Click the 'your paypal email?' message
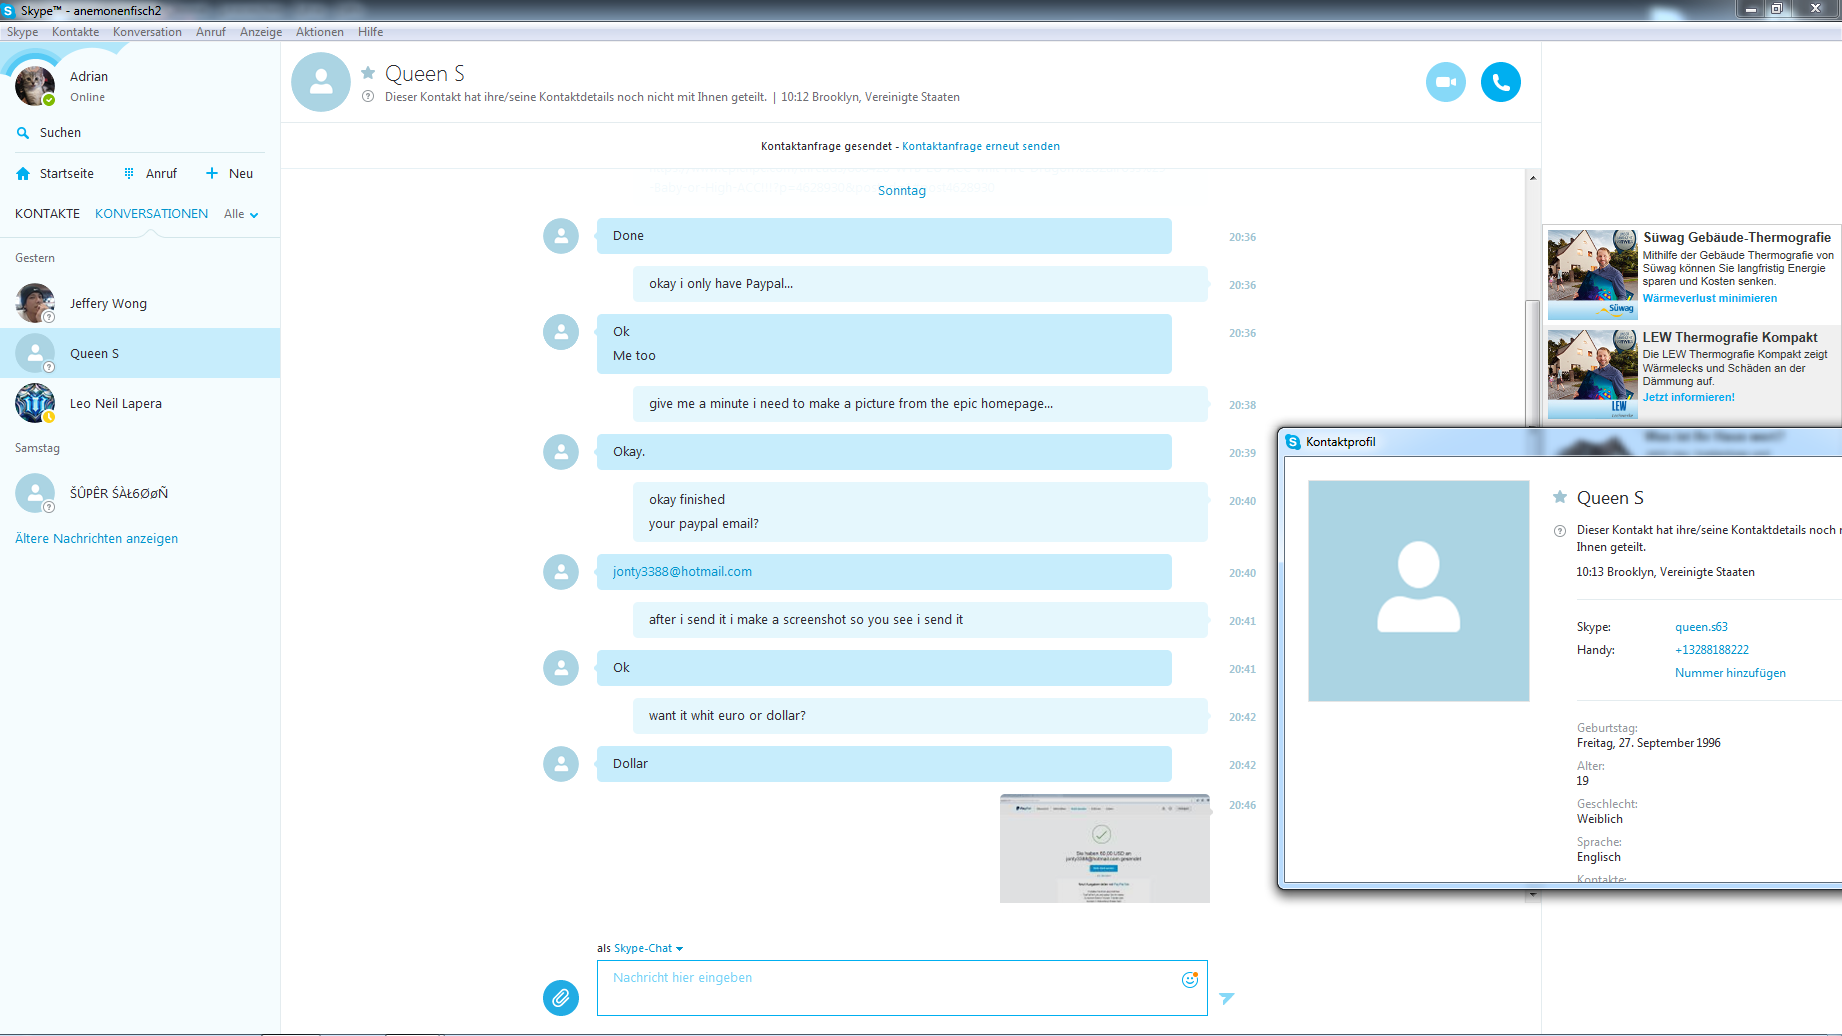The image size is (1842, 1036). coord(704,524)
